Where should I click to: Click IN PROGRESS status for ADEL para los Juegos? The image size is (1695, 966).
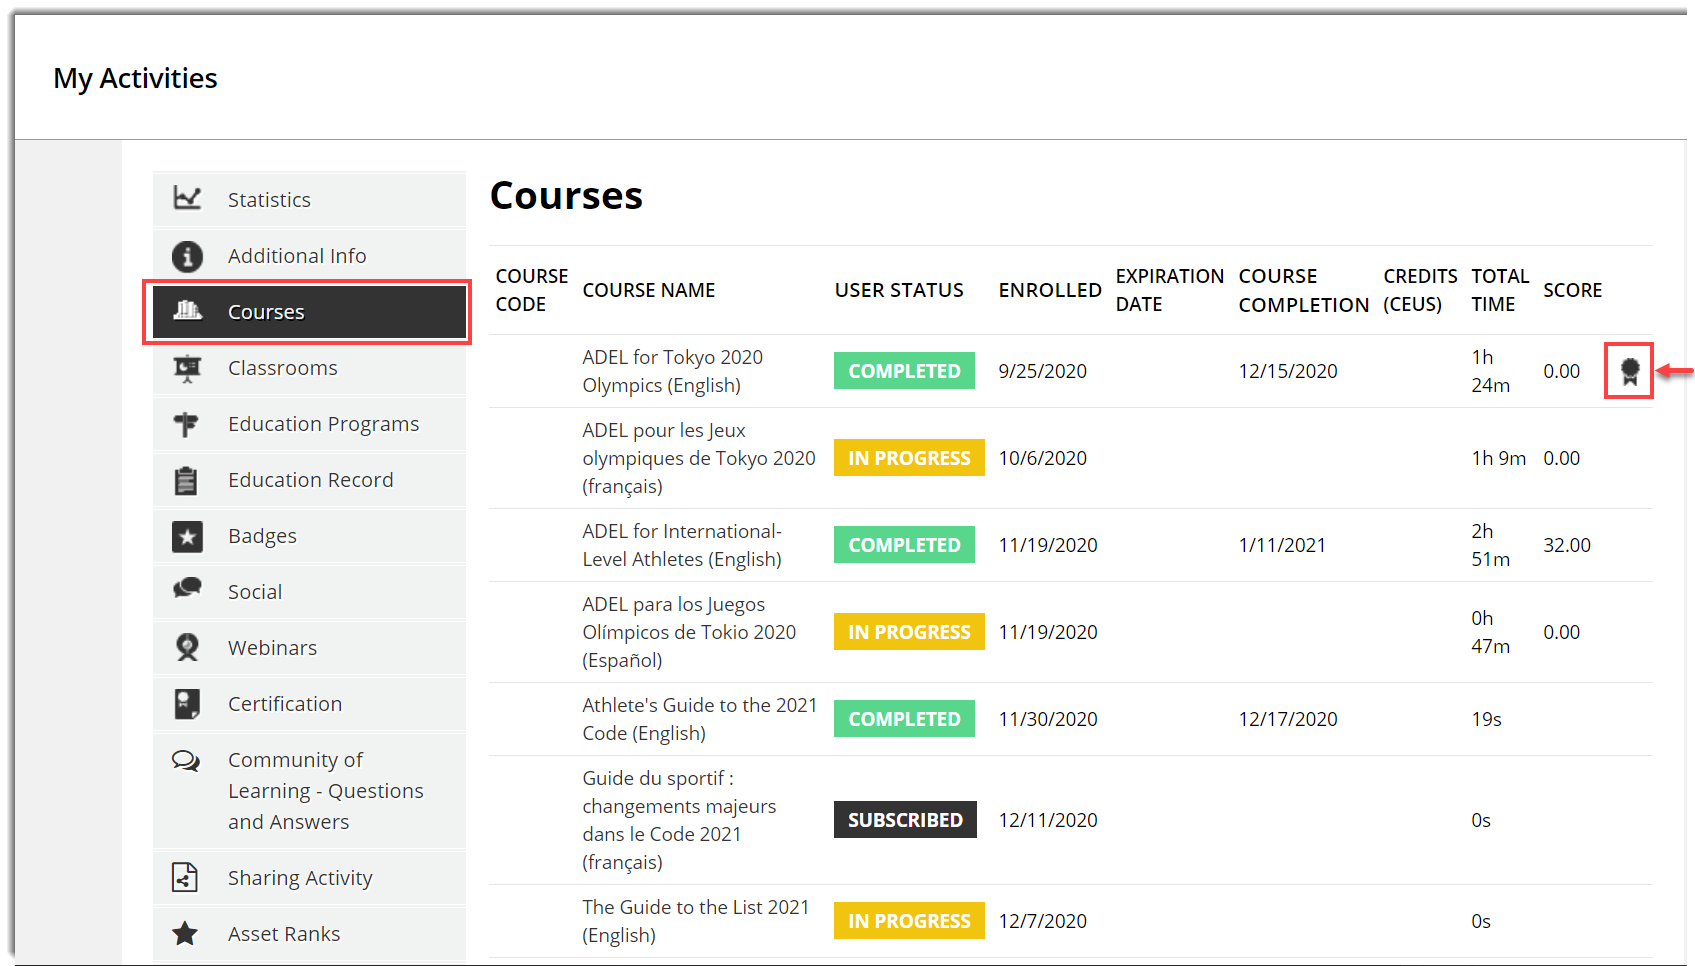point(909,632)
